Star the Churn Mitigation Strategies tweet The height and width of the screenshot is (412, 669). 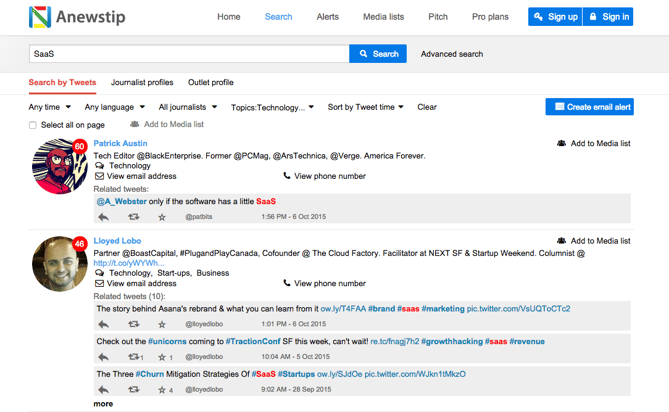coord(161,390)
